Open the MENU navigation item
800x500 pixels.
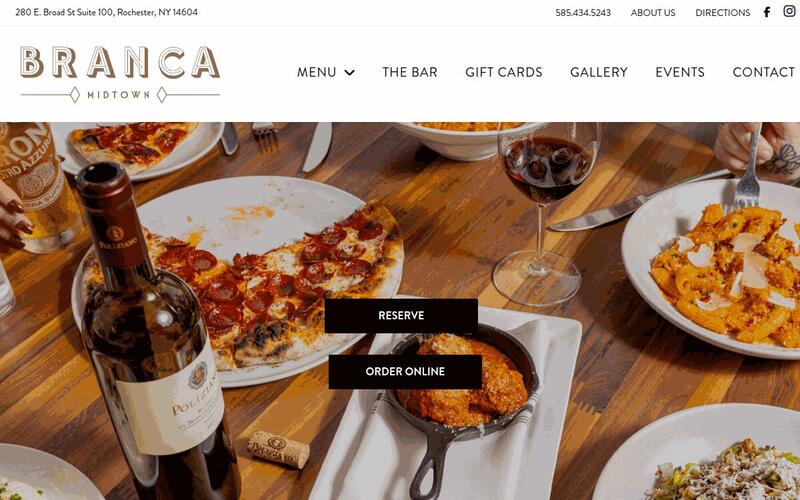pos(317,72)
